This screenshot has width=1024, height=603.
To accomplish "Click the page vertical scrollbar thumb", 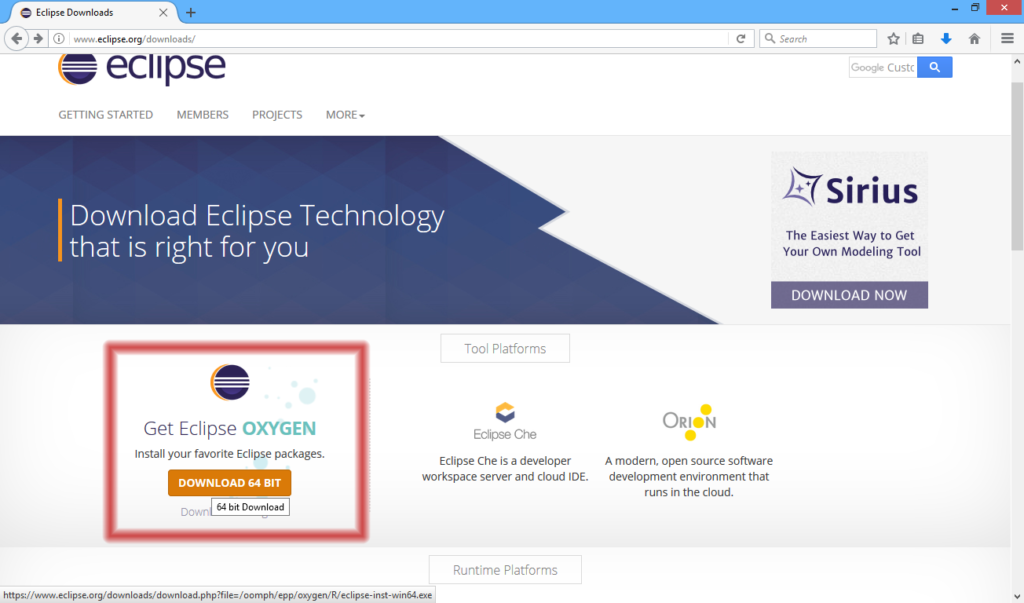I will tap(1017, 166).
